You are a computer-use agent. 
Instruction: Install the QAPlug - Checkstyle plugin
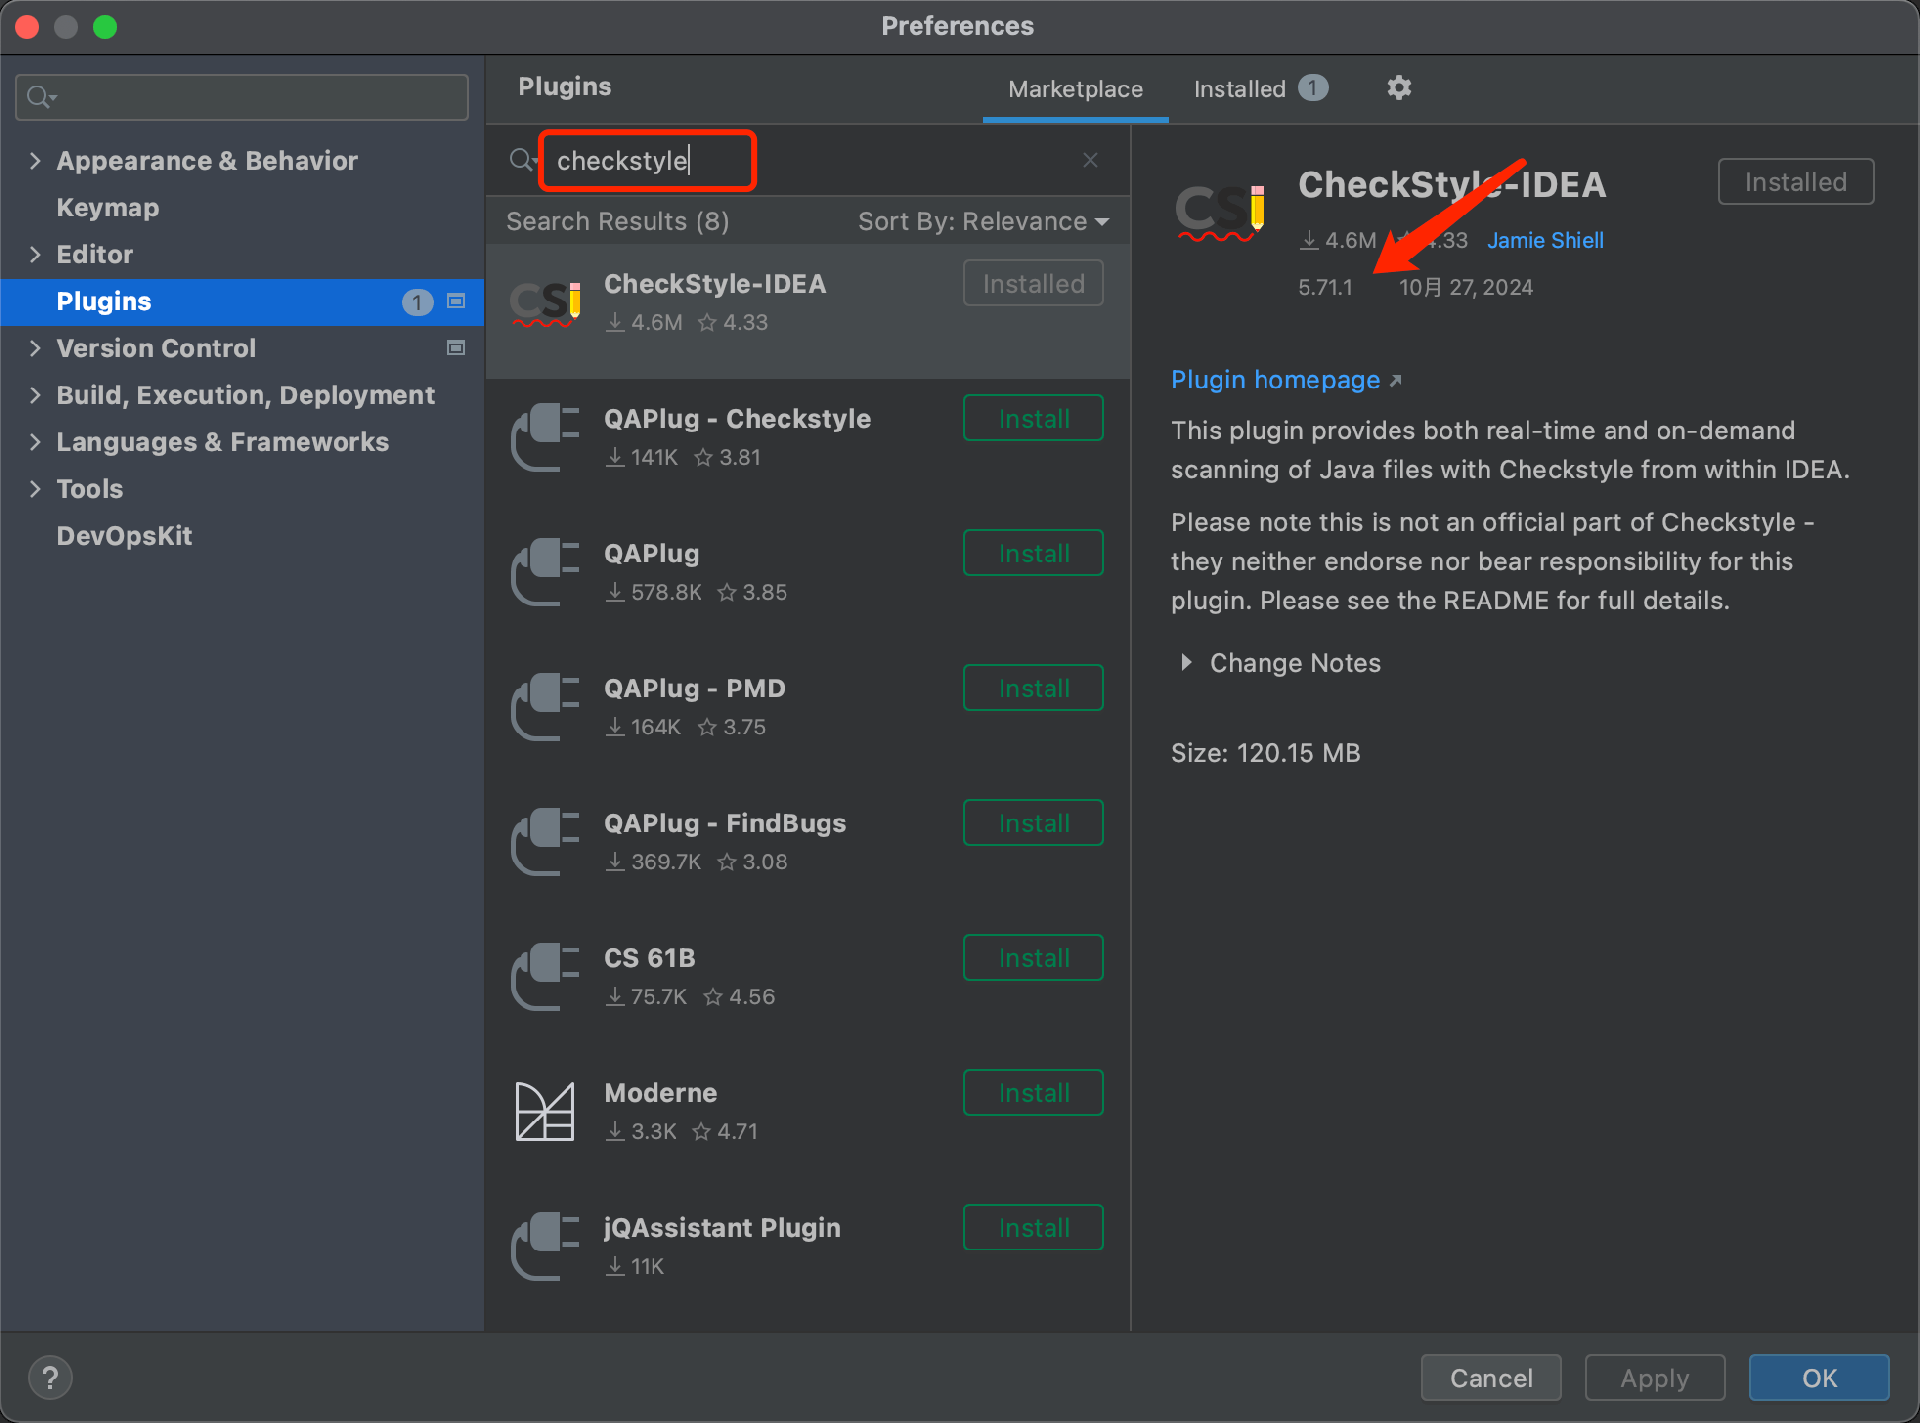coord(1033,418)
